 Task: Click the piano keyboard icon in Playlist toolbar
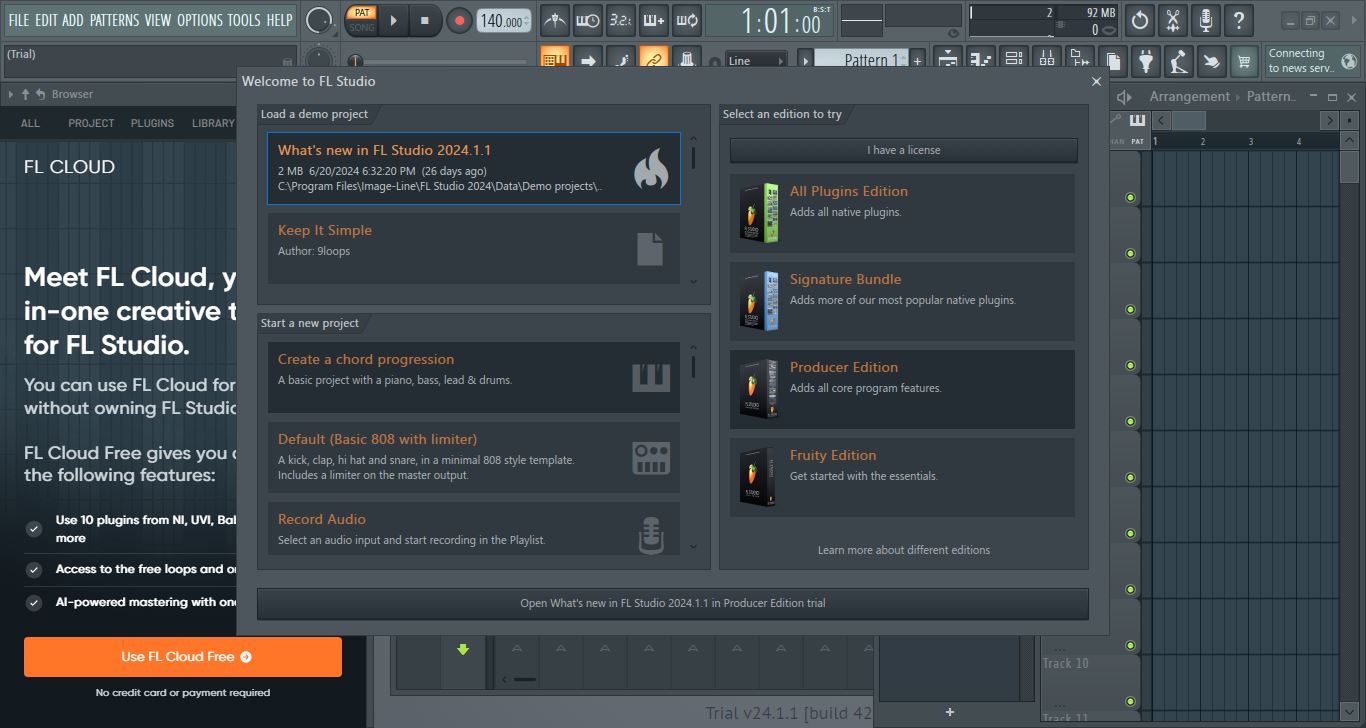tap(1137, 120)
